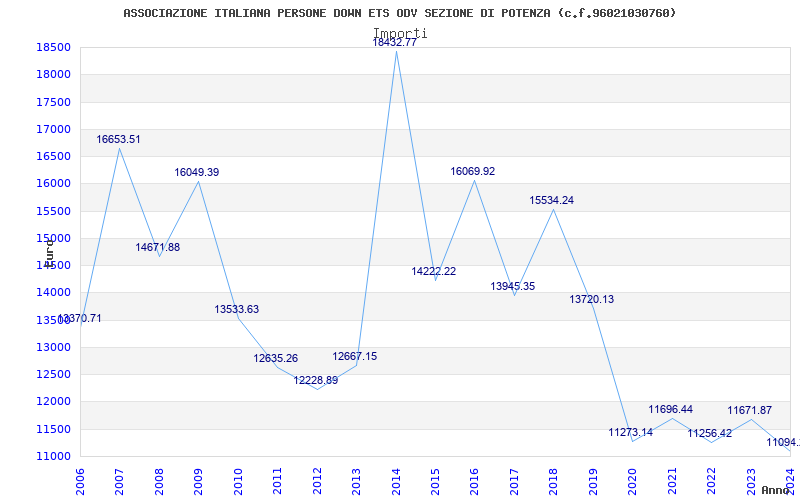Select the 13370.71 data label
The image size is (800, 500).
[x=80, y=319]
